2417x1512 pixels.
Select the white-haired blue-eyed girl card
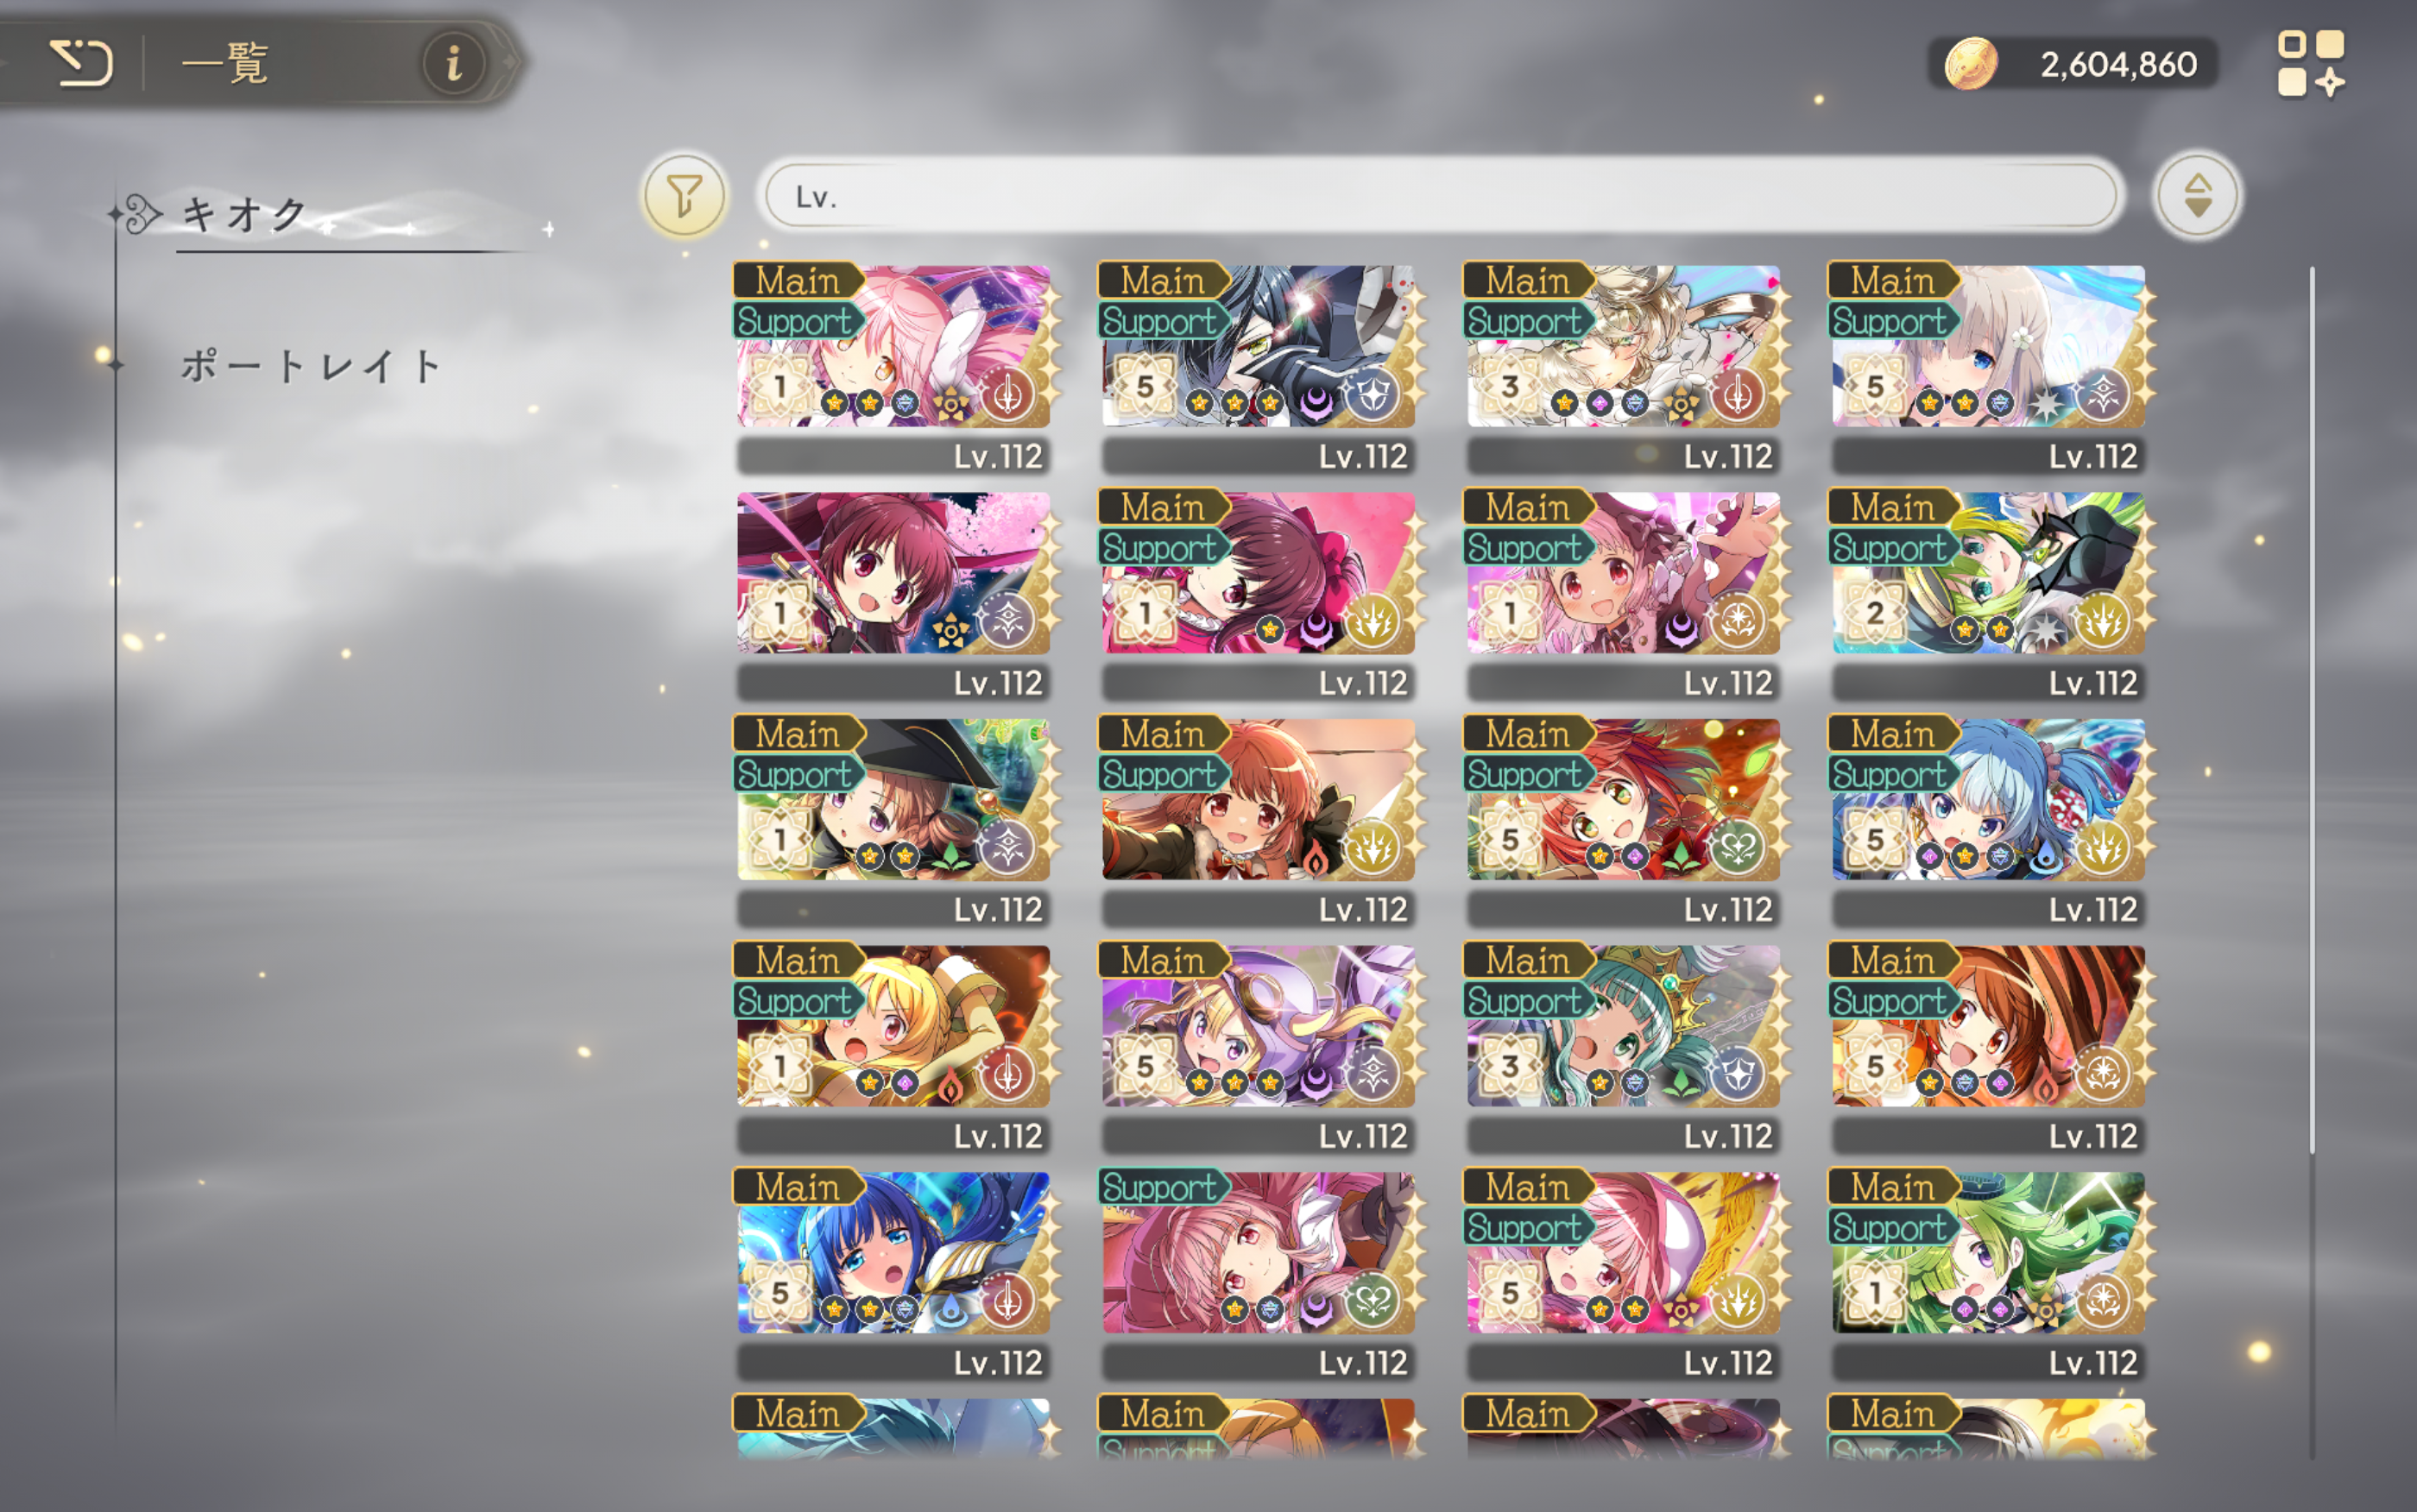[1988, 368]
